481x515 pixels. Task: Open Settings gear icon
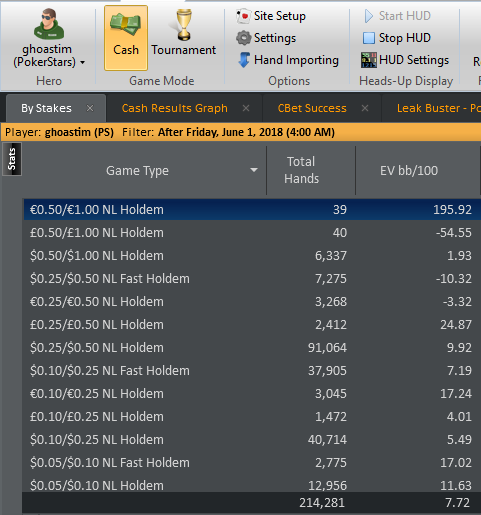(x=243, y=38)
